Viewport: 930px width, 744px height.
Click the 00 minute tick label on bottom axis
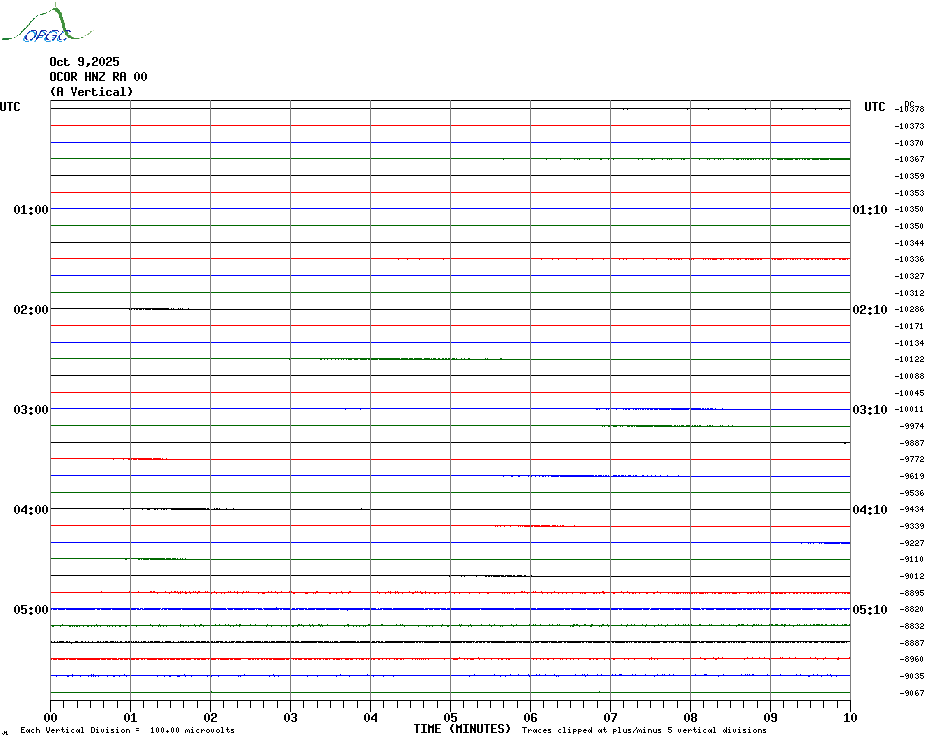[51, 717]
